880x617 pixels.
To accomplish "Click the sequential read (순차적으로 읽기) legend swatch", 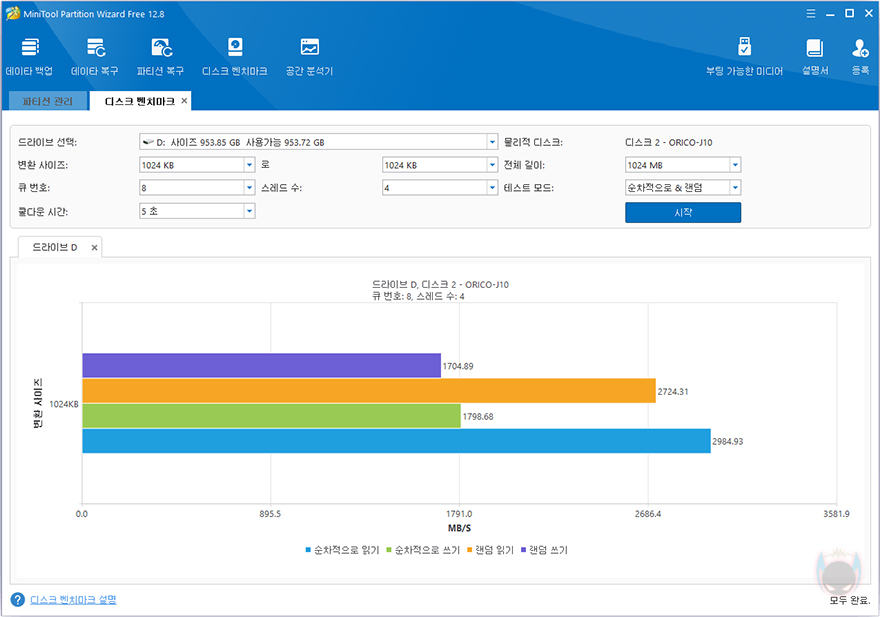I will 308,550.
